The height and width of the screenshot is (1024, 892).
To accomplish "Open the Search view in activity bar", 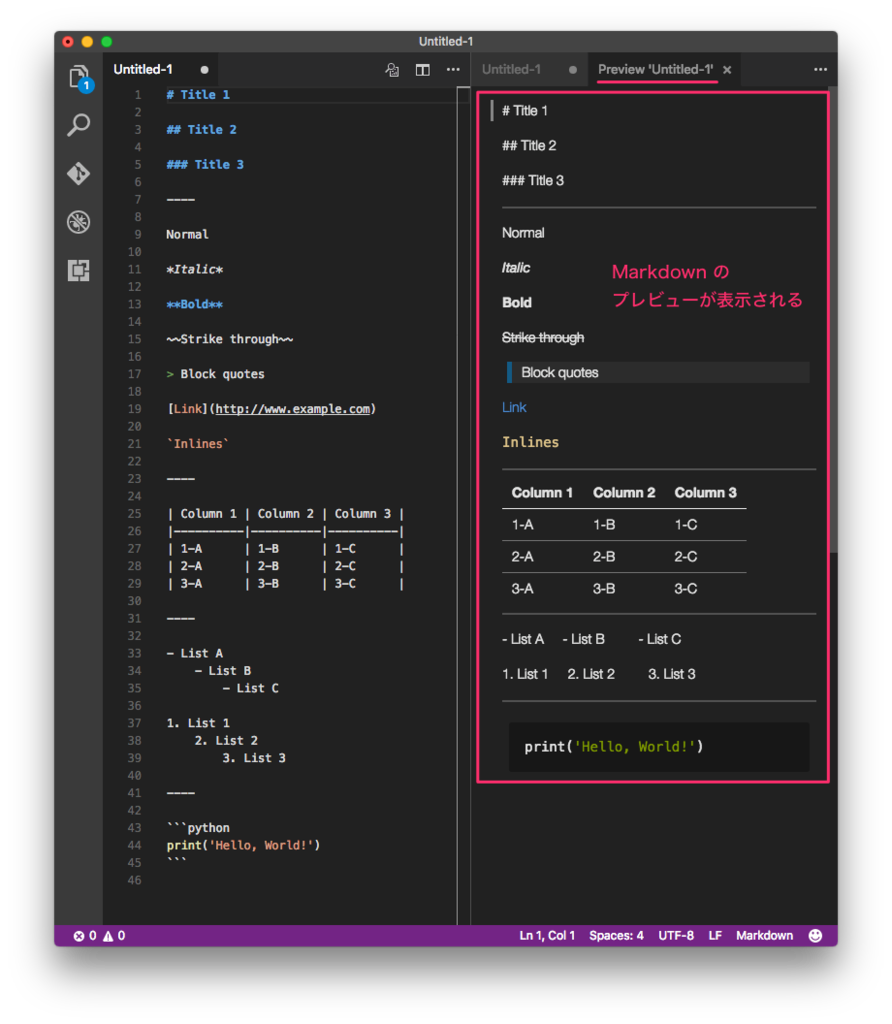I will point(79,125).
